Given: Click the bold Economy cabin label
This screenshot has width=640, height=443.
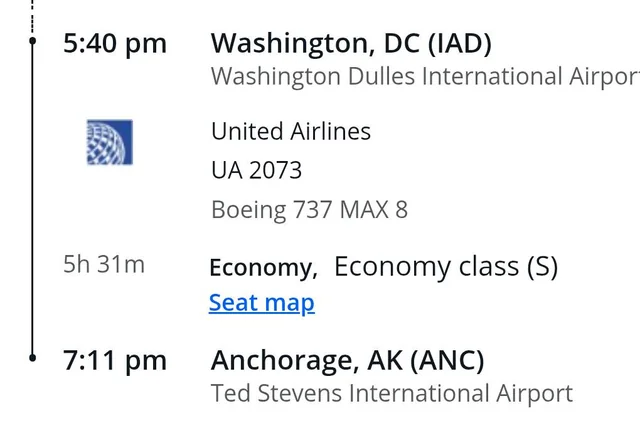Looking at the screenshot, I should [262, 268].
